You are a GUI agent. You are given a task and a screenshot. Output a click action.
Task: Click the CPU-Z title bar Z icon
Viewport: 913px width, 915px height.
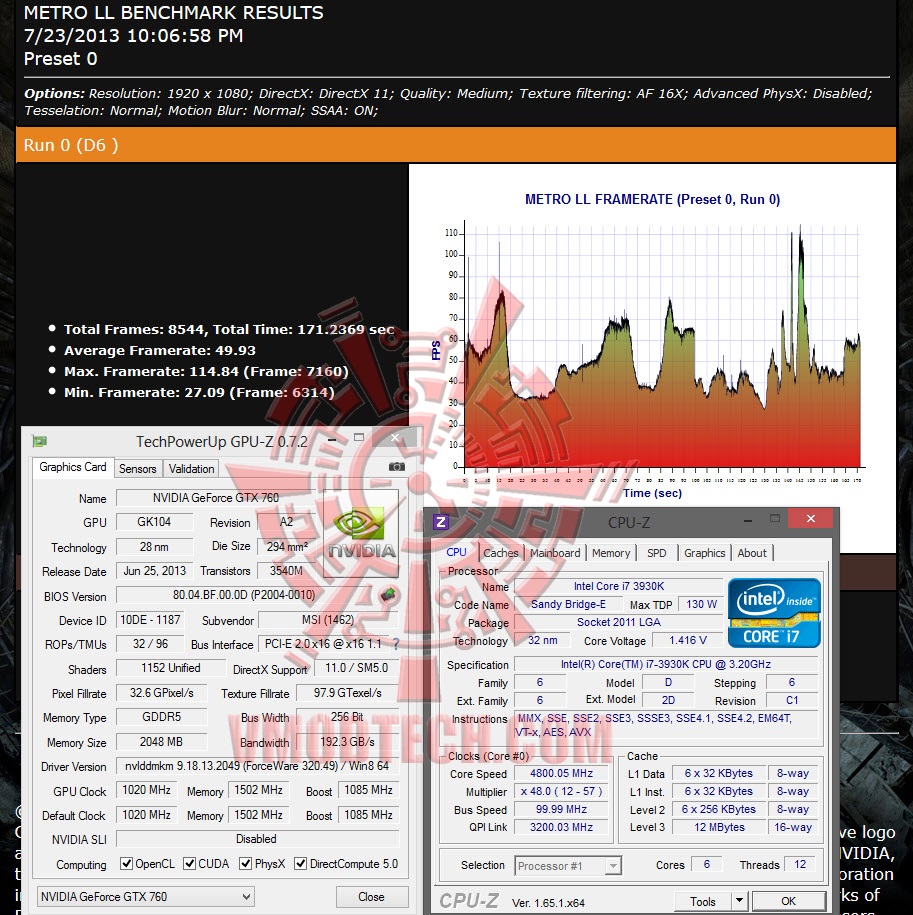point(441,522)
